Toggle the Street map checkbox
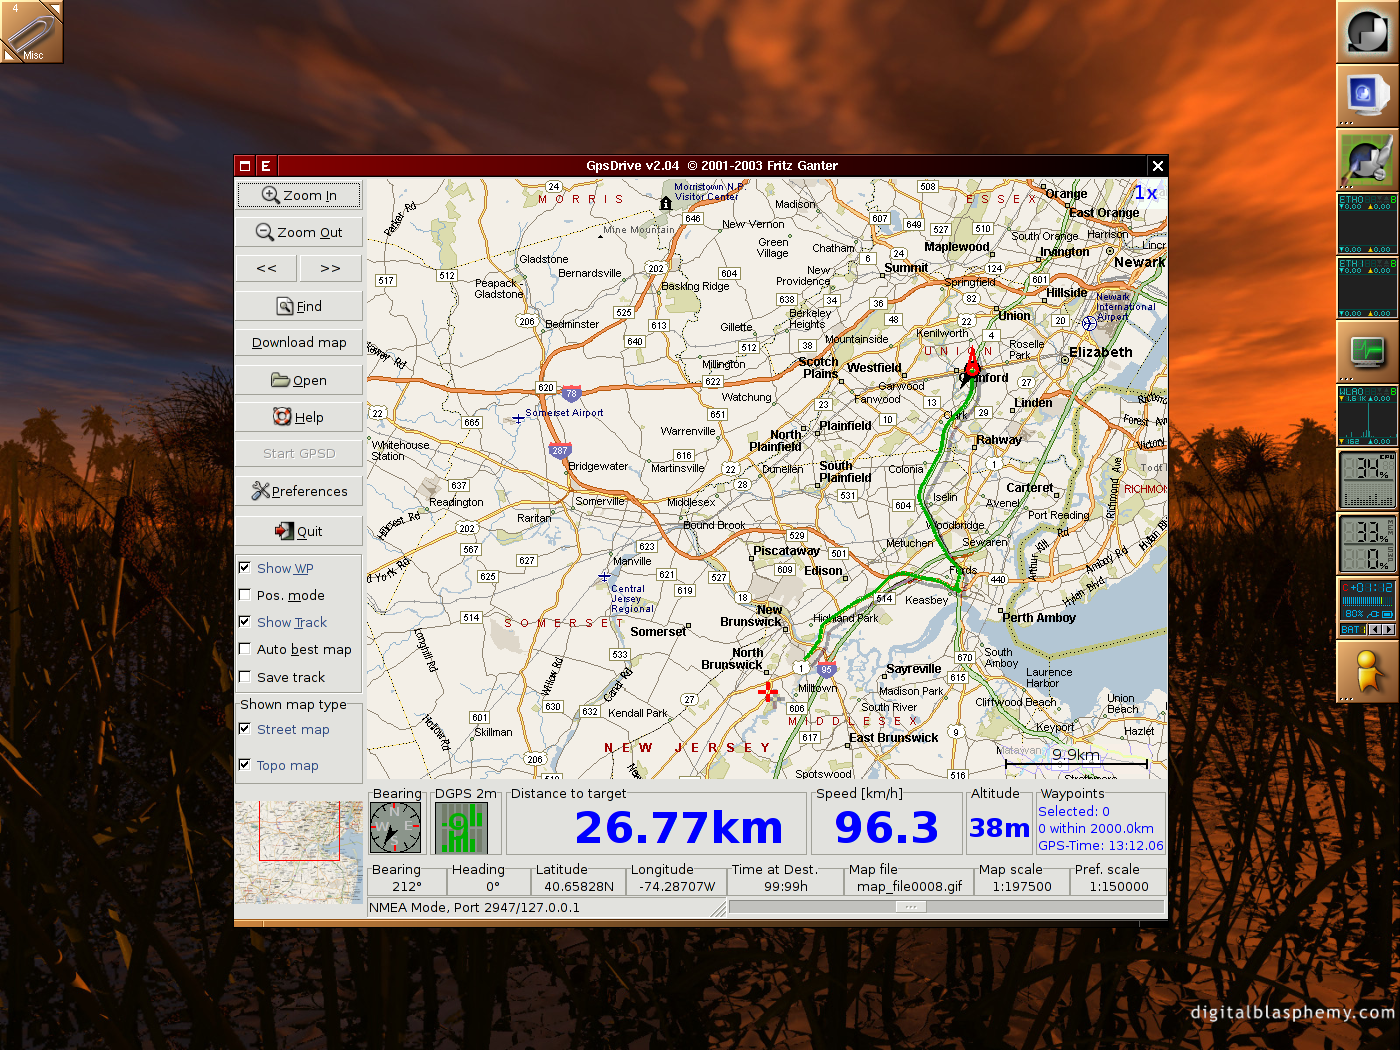Viewport: 1400px width, 1050px height. pos(245,728)
